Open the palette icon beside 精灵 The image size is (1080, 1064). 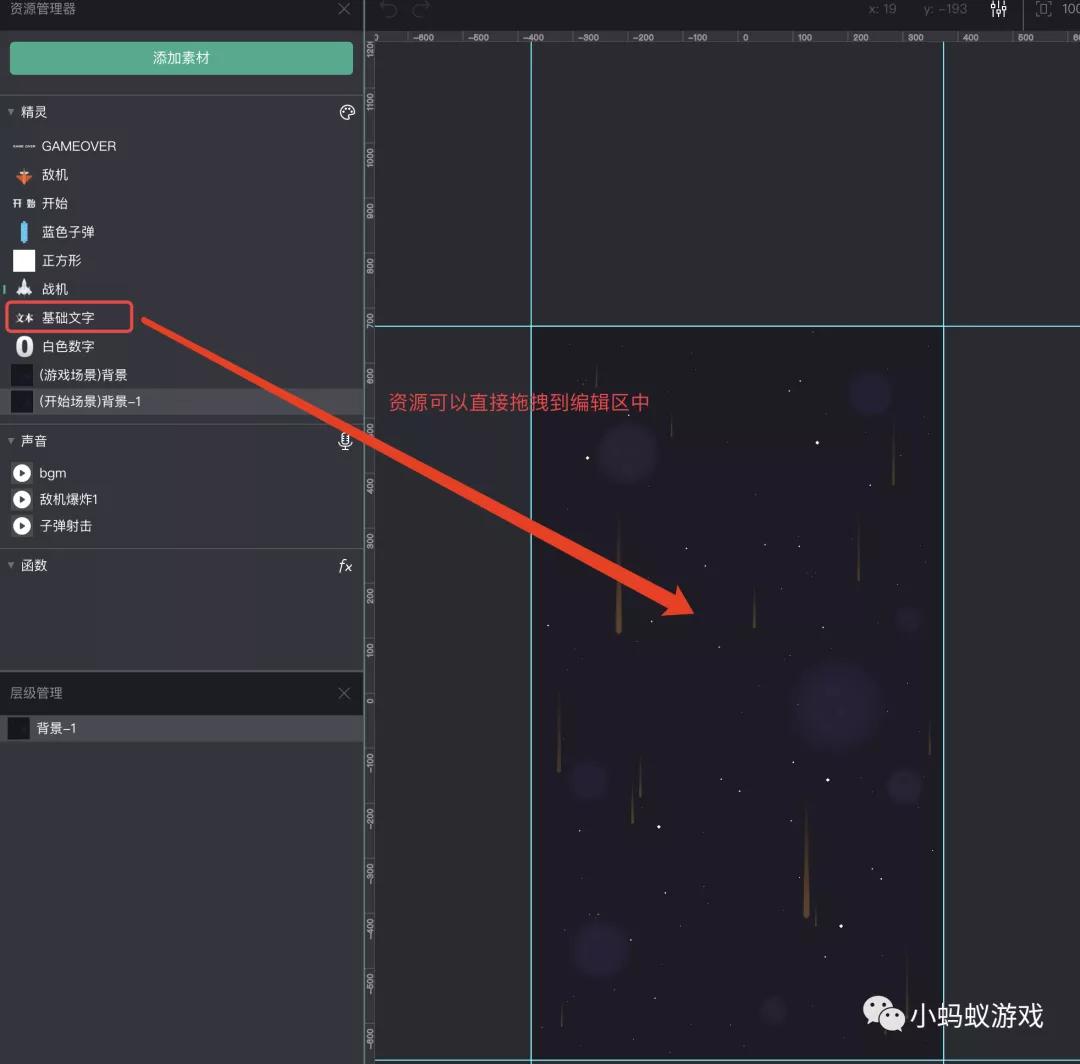[347, 112]
